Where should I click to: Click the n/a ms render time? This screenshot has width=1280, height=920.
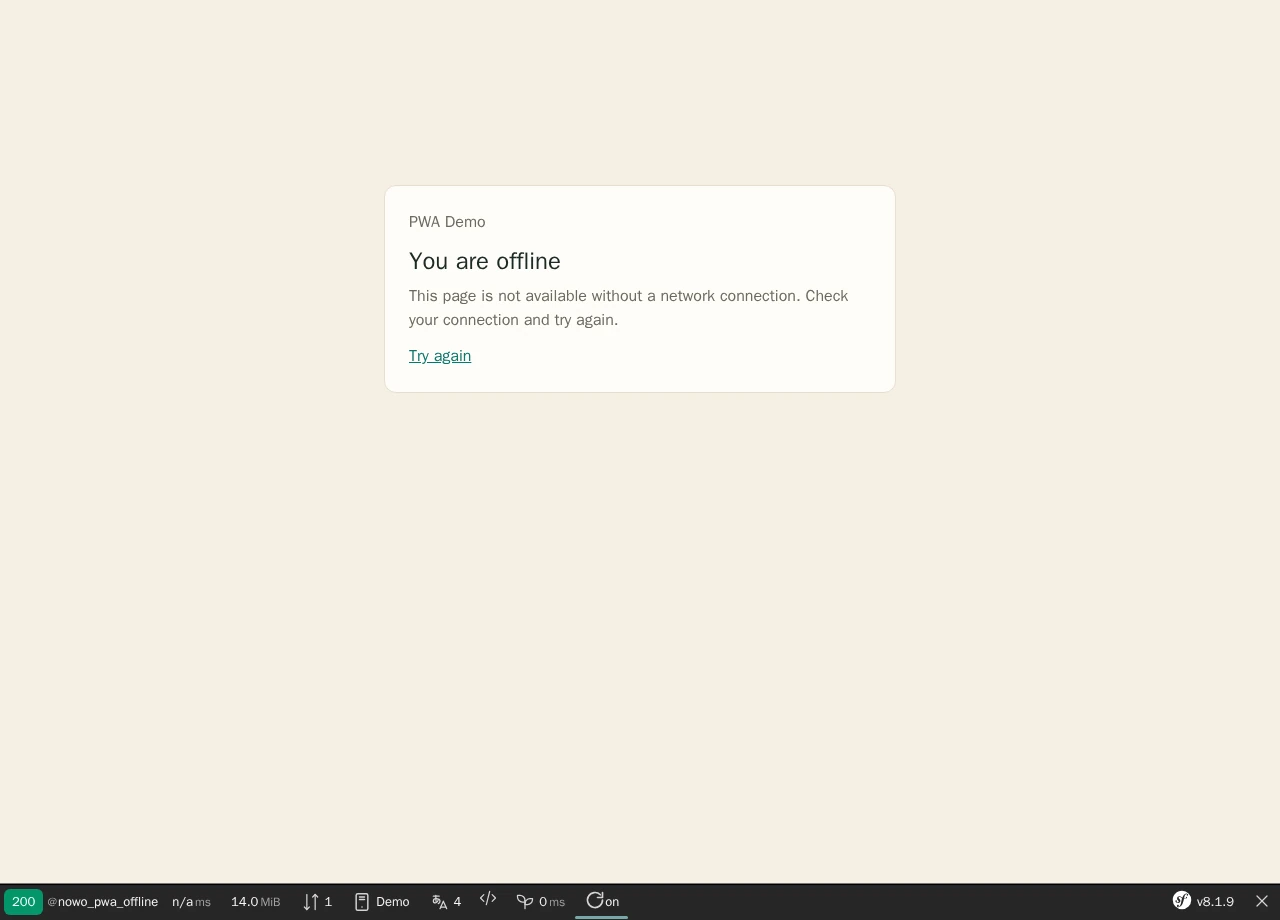pos(191,902)
